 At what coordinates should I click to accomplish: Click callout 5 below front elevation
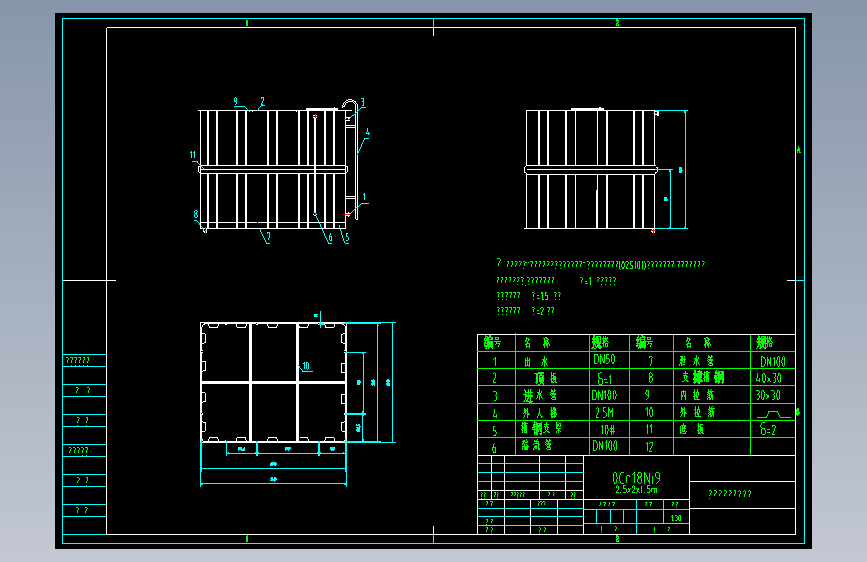pos(347,238)
